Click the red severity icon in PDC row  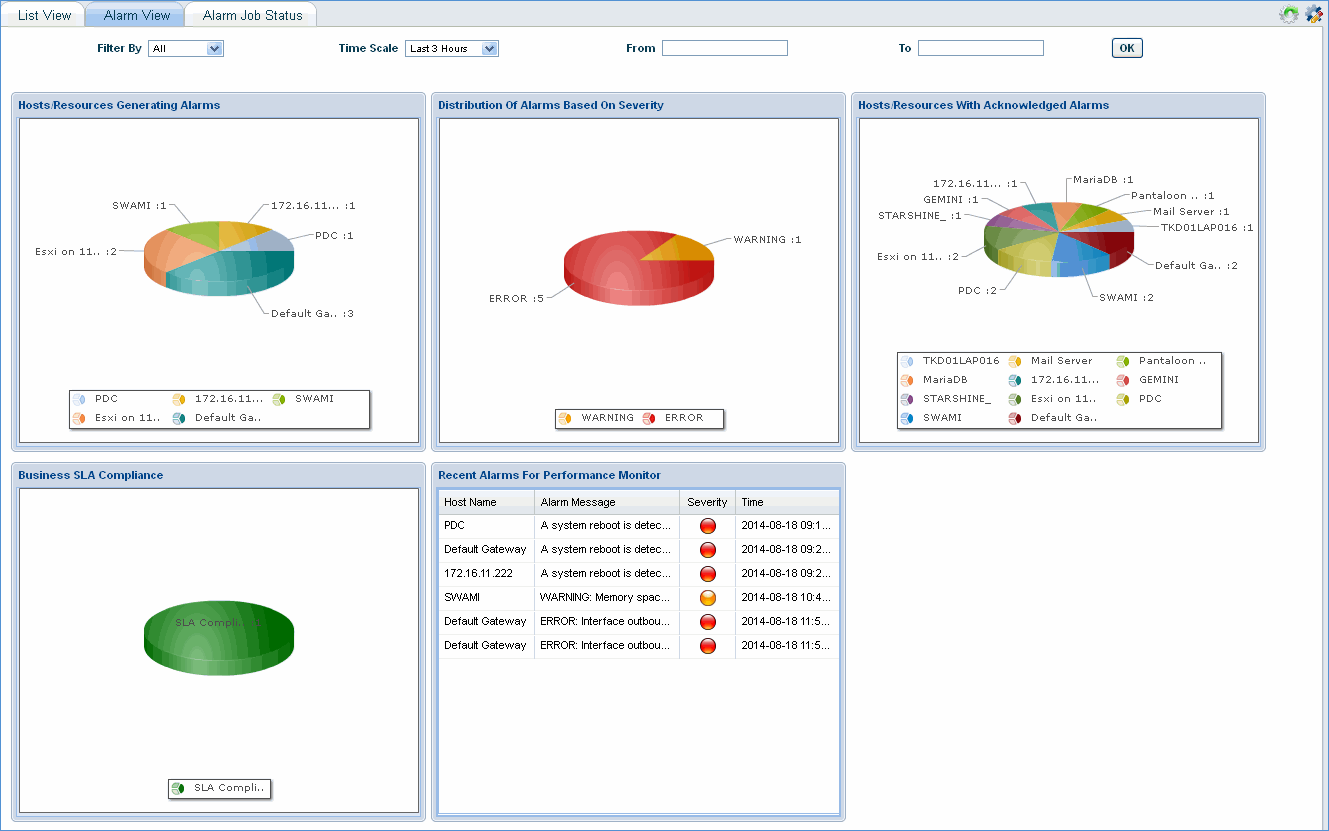708,526
